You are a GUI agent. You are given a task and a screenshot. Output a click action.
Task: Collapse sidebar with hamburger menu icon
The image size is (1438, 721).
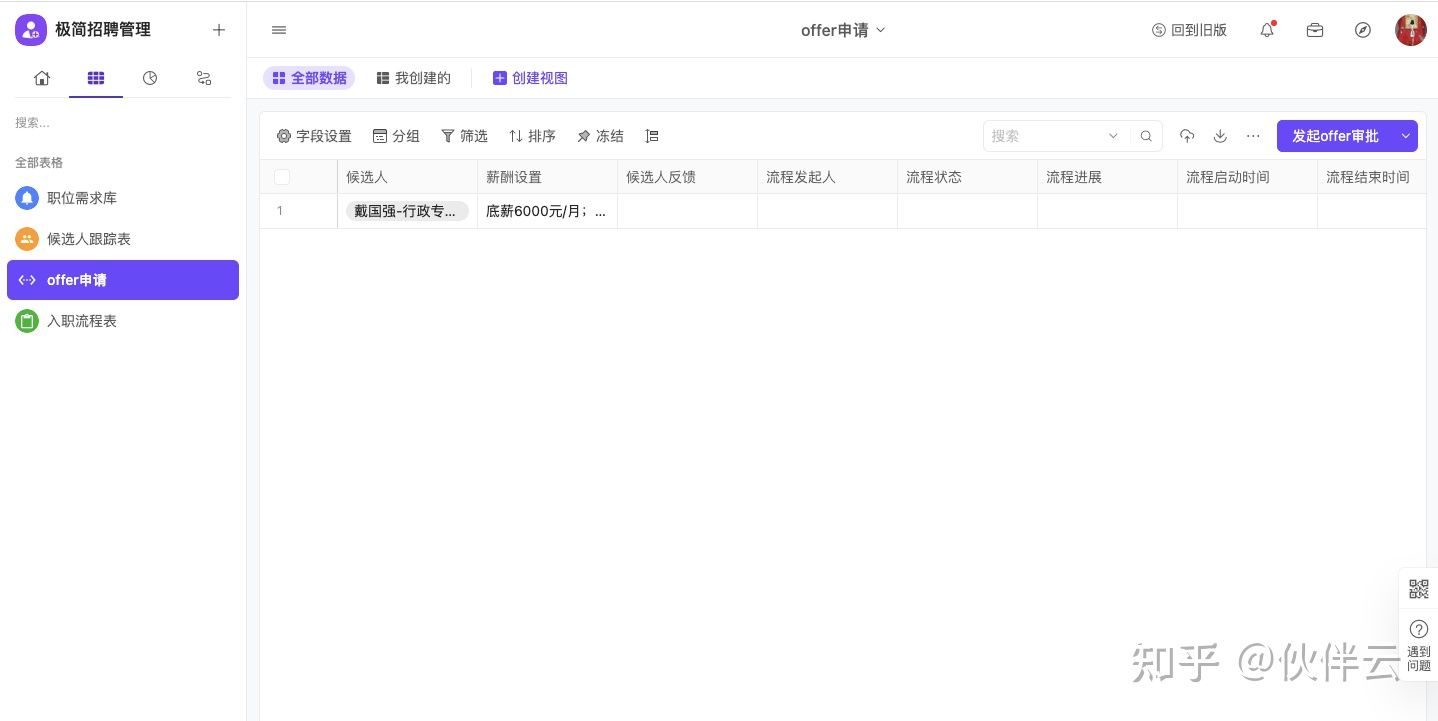click(279, 30)
